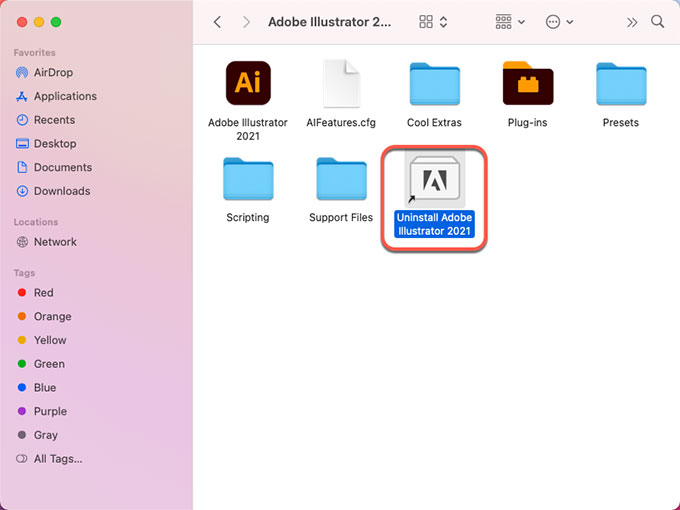Select the Orange tag
Image resolution: width=680 pixels, height=510 pixels.
pyautogui.click(x=44, y=317)
